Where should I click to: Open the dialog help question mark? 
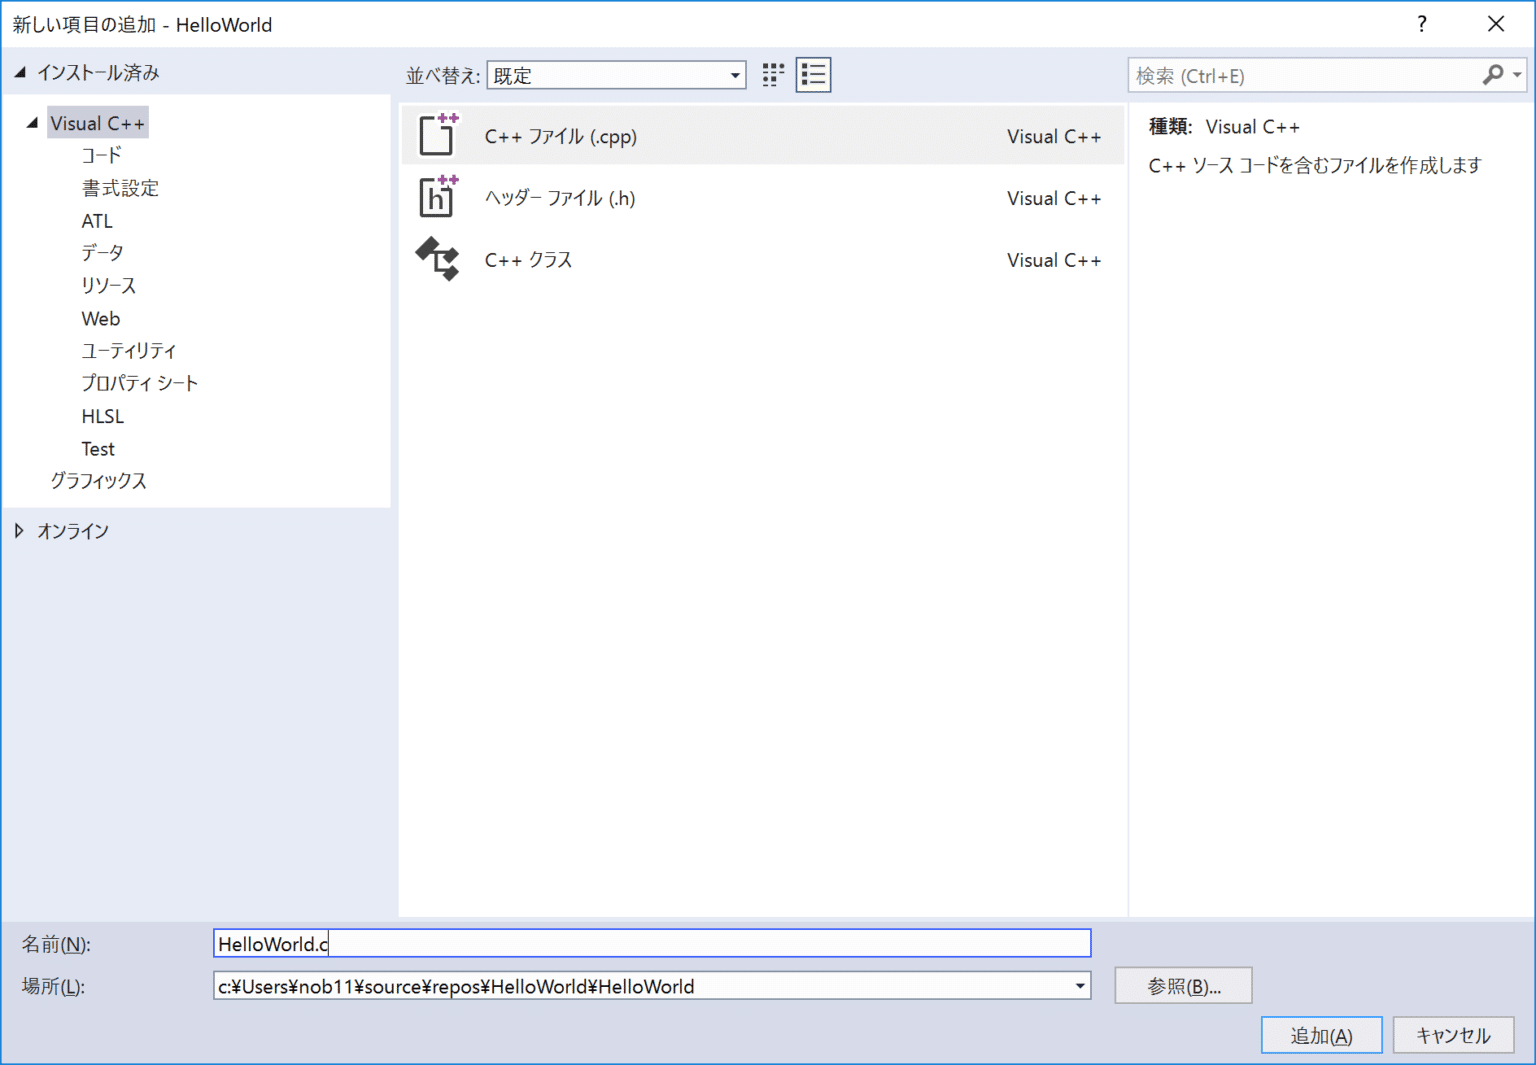[1421, 24]
